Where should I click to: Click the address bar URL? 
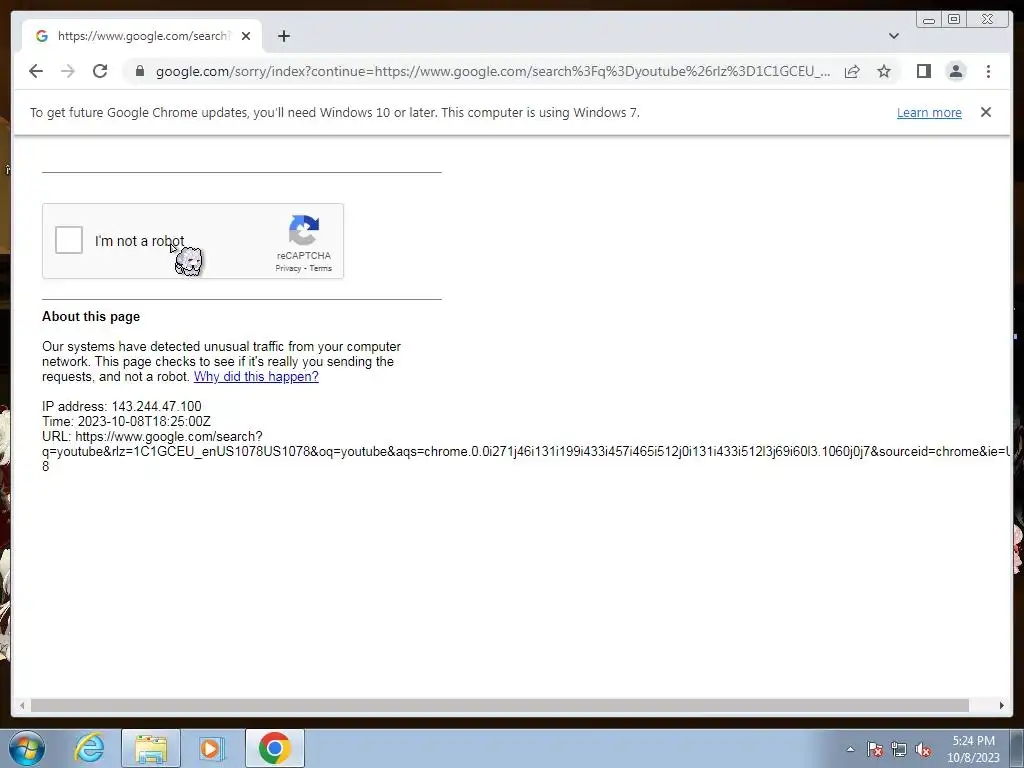point(493,71)
